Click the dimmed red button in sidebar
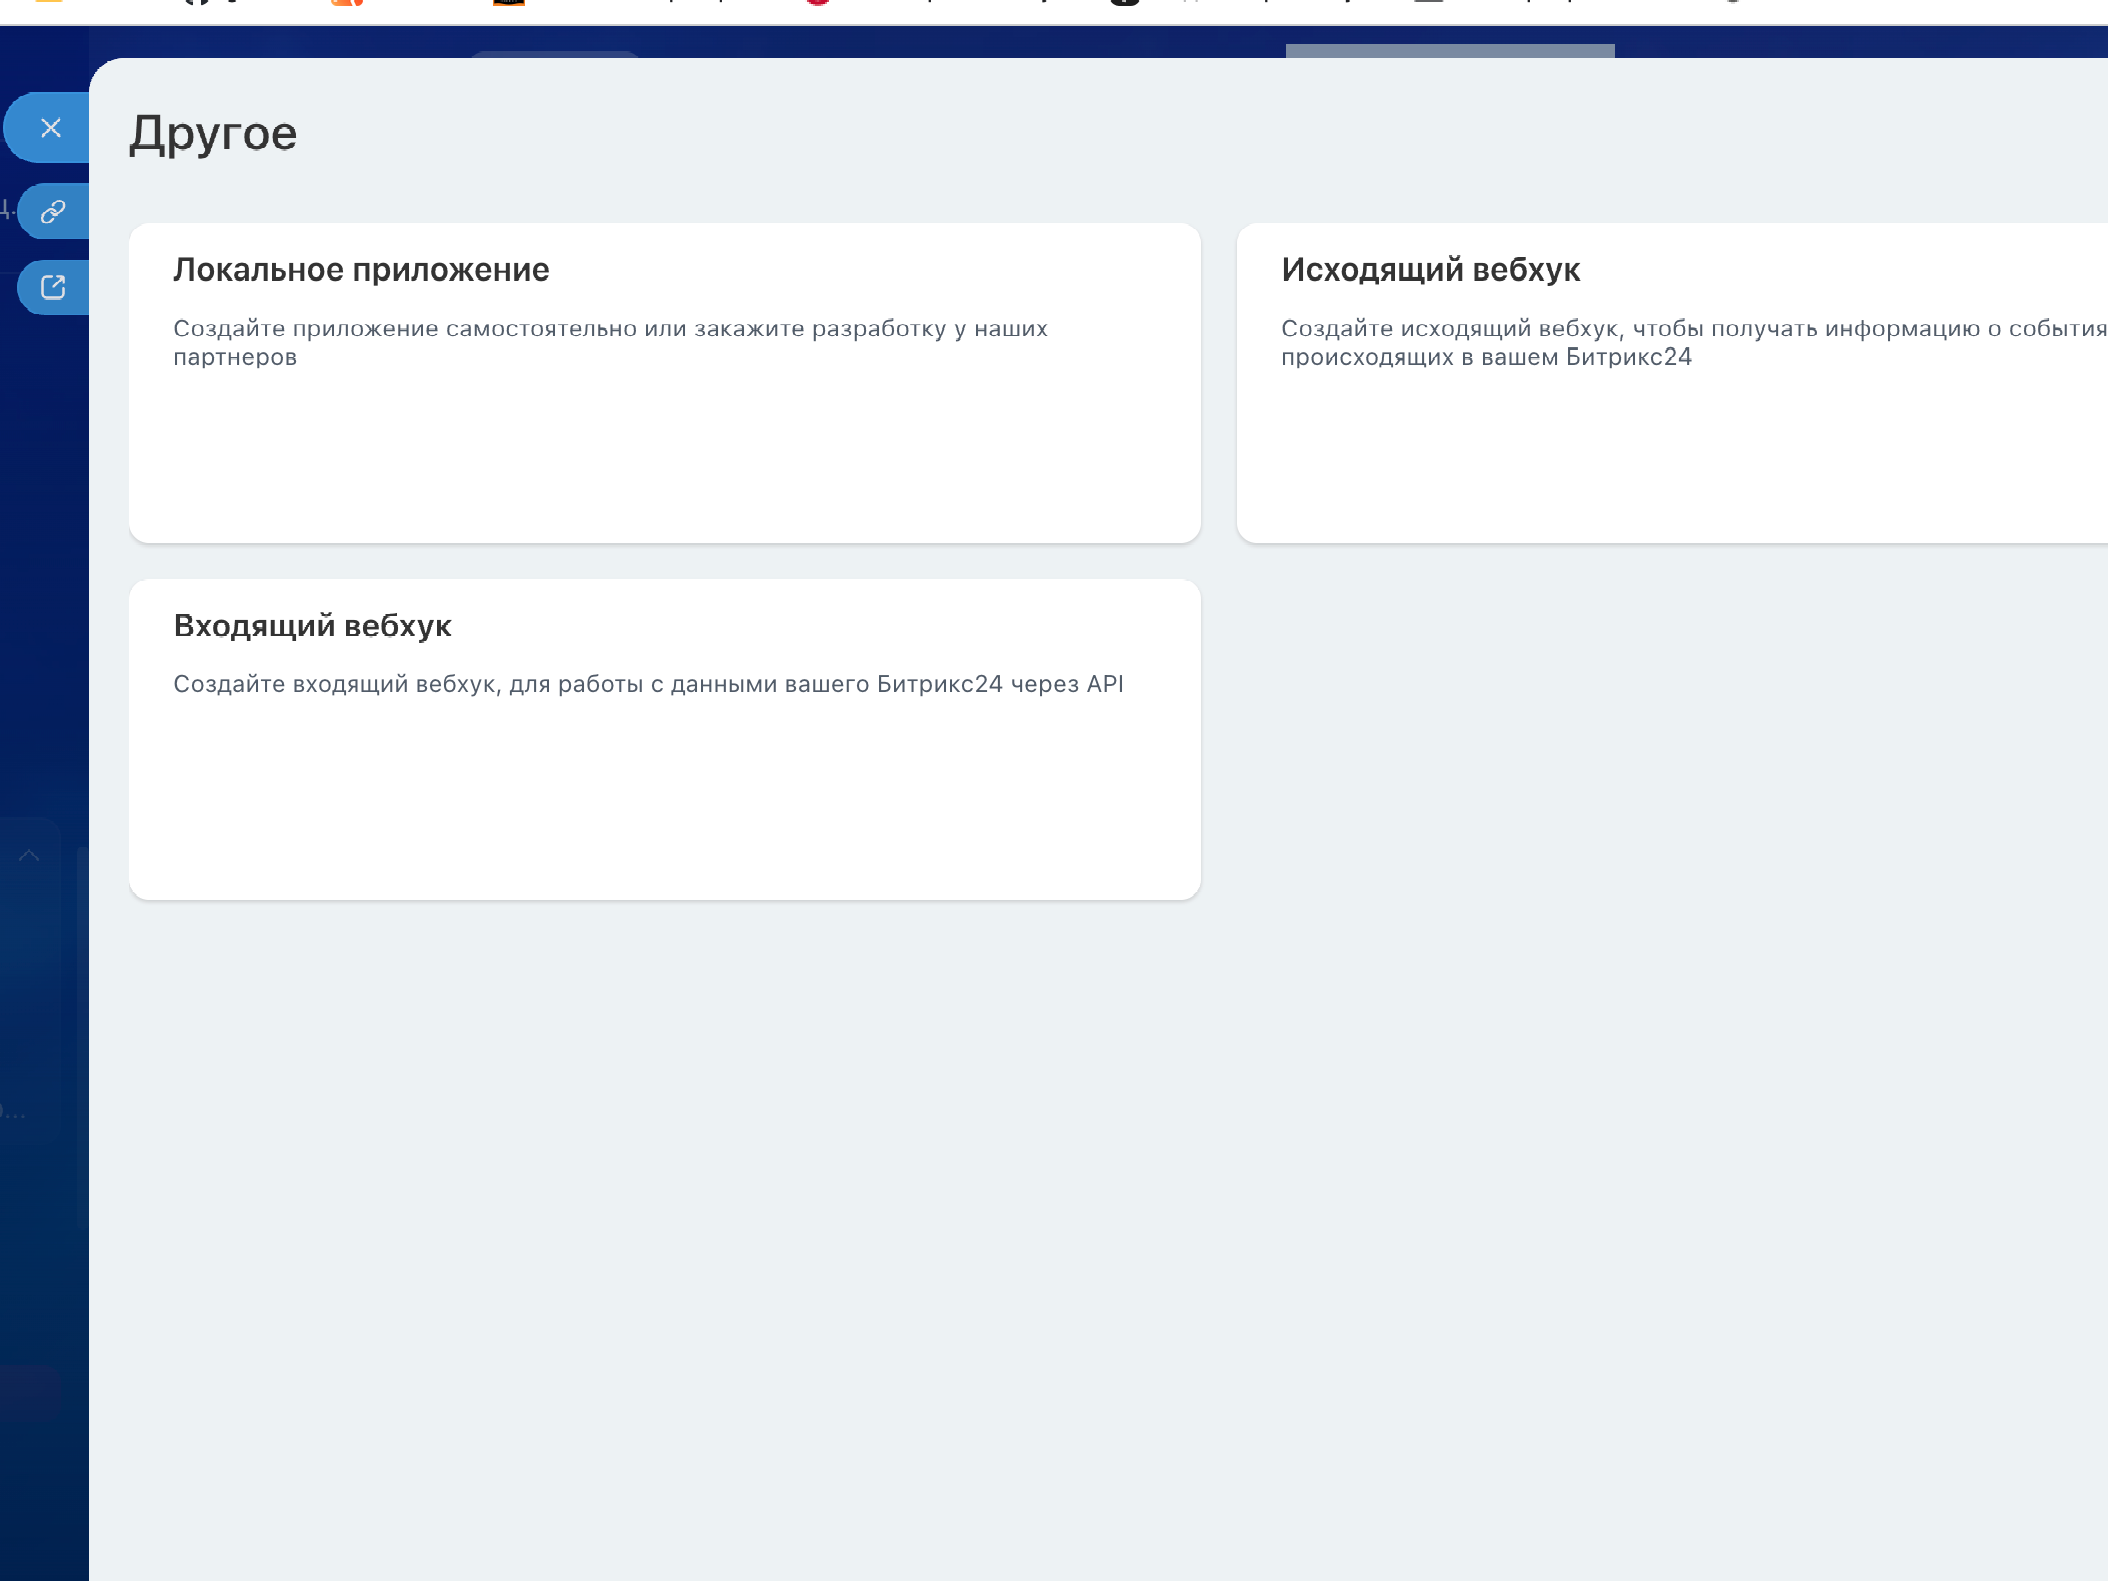Viewport: 2108px width, 1581px height. [30, 1390]
